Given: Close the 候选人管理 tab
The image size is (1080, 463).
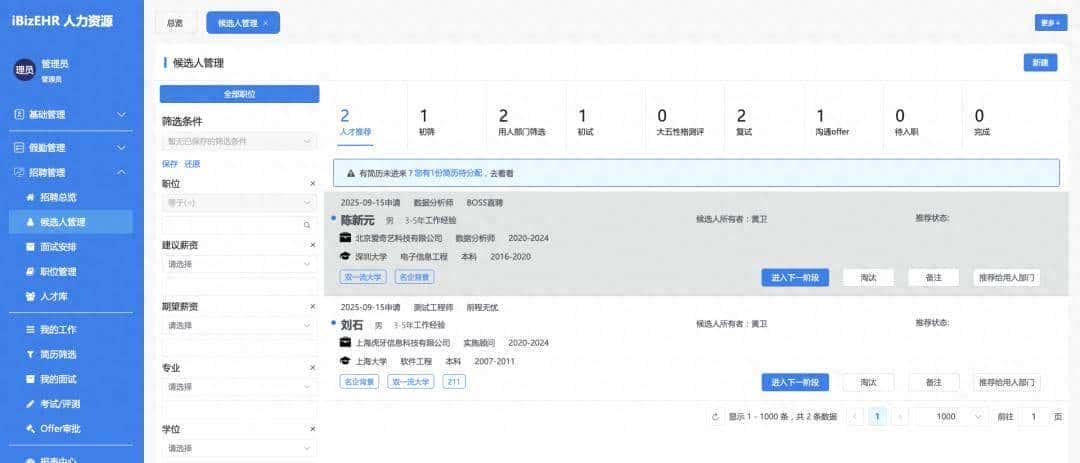Looking at the screenshot, I should pyautogui.click(x=265, y=23).
